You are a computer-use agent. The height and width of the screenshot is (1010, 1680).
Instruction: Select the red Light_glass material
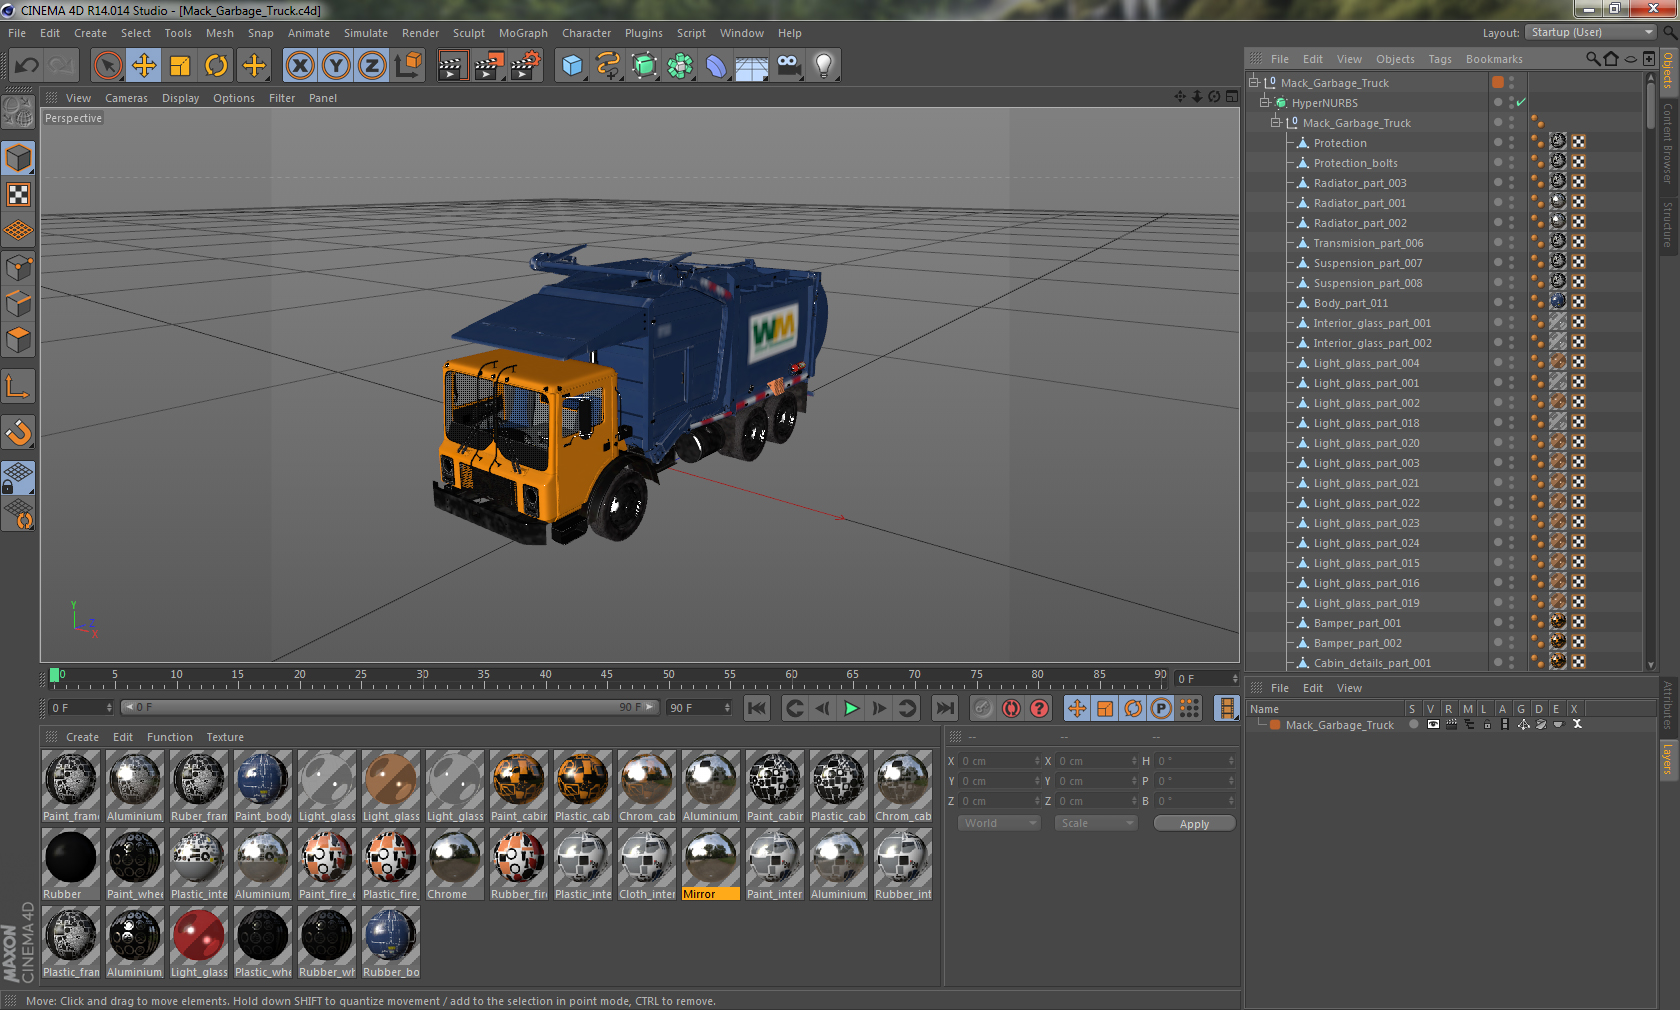(x=199, y=944)
